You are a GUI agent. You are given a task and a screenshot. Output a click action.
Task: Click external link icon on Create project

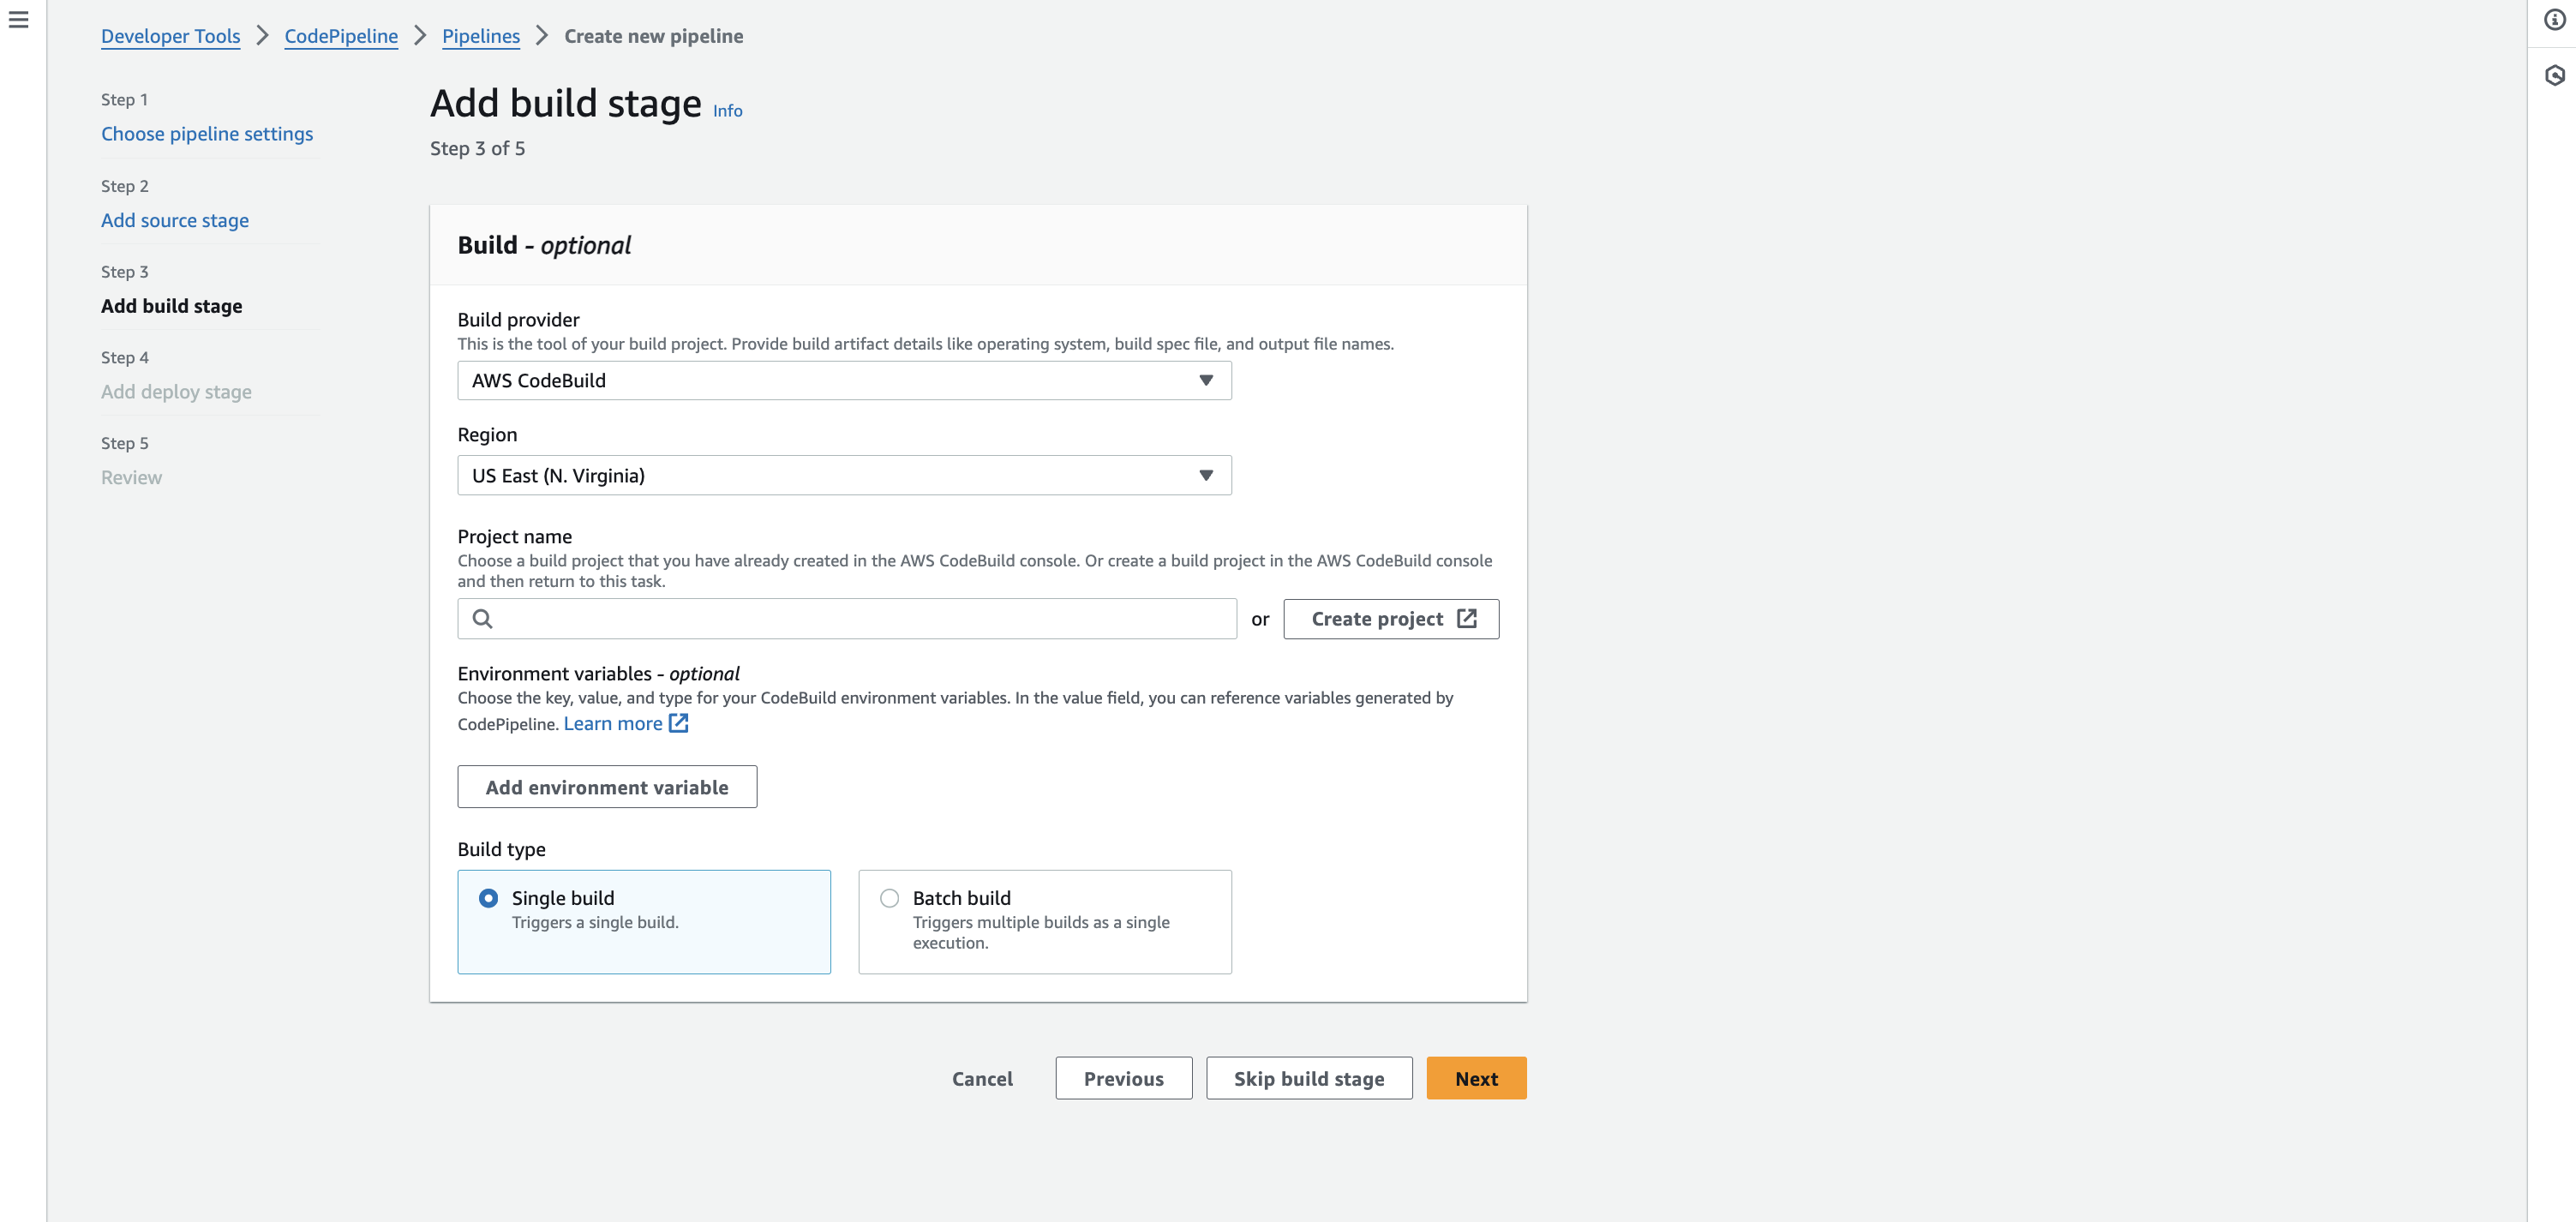point(1466,619)
